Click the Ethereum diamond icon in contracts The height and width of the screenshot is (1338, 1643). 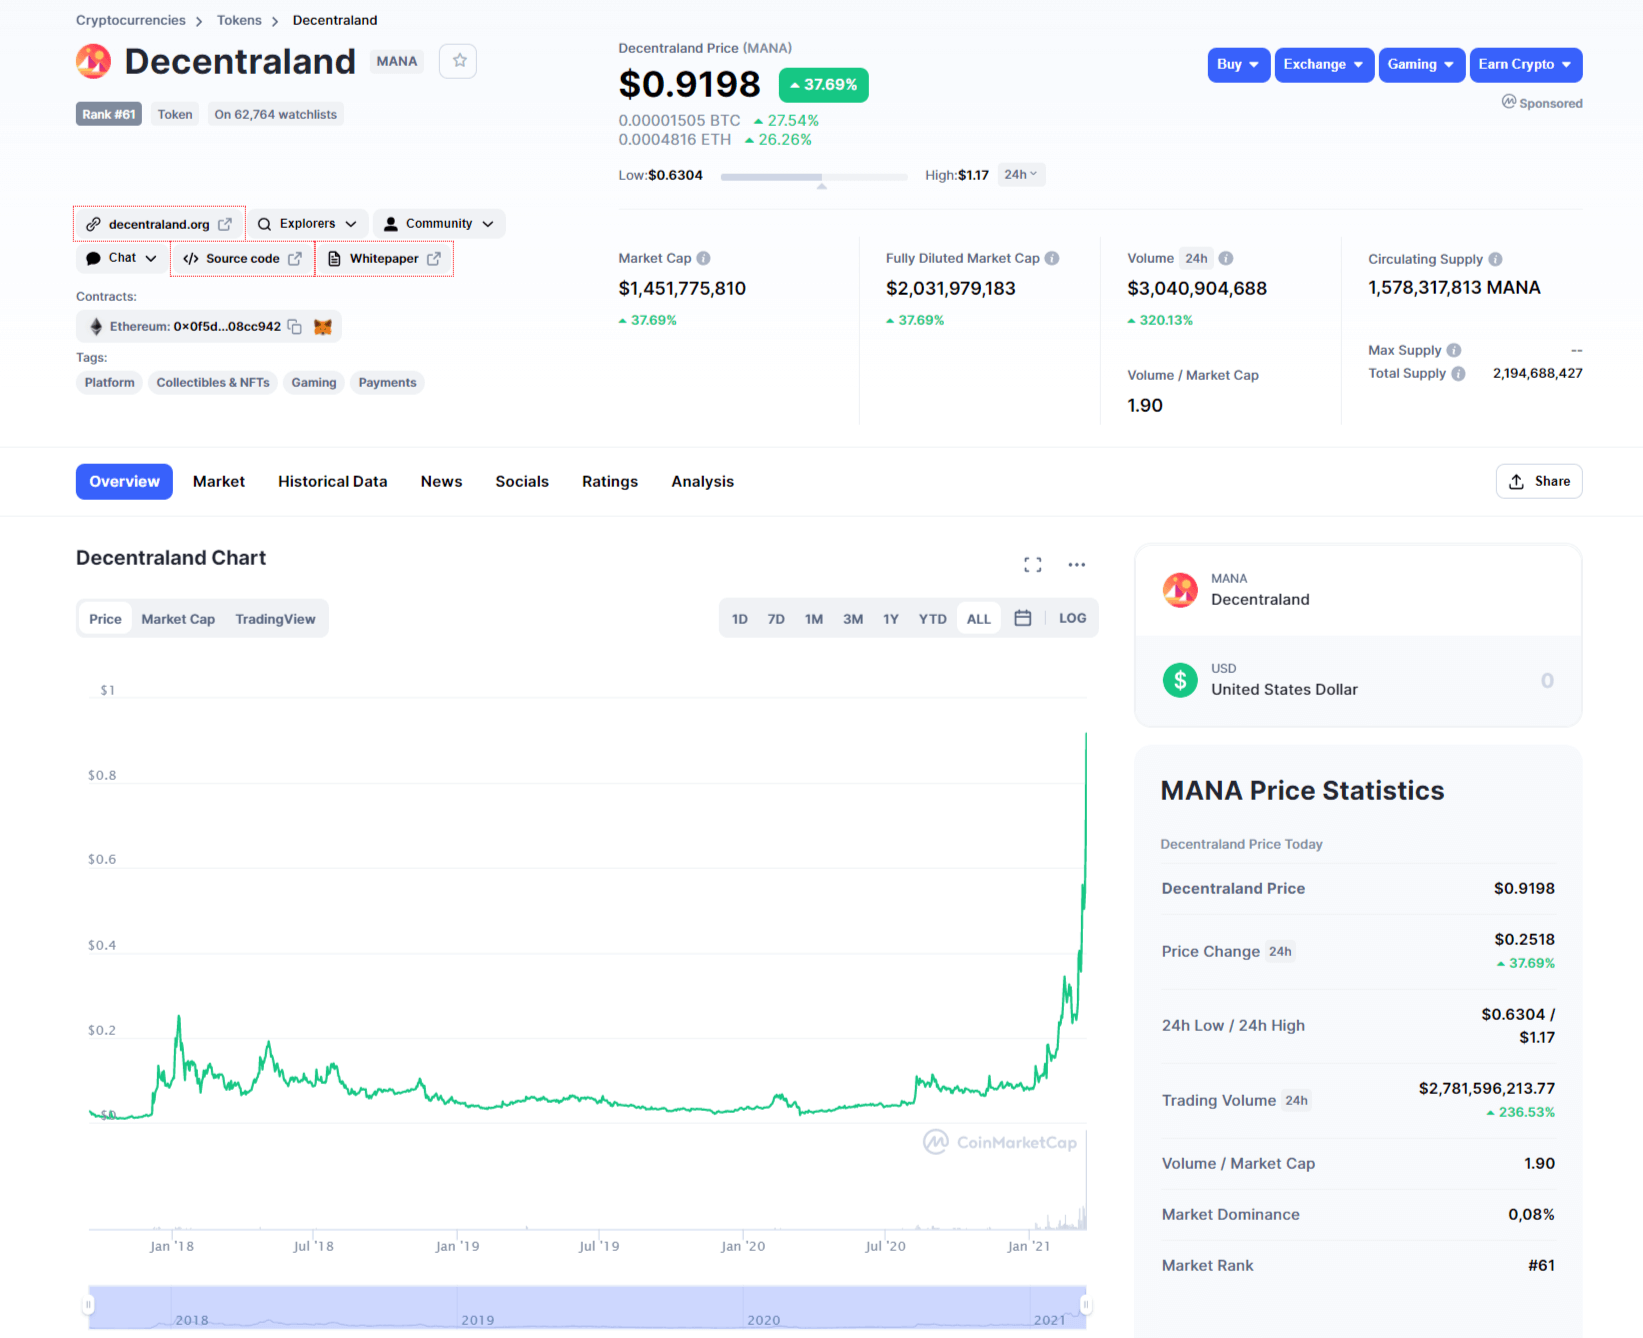click(x=96, y=327)
